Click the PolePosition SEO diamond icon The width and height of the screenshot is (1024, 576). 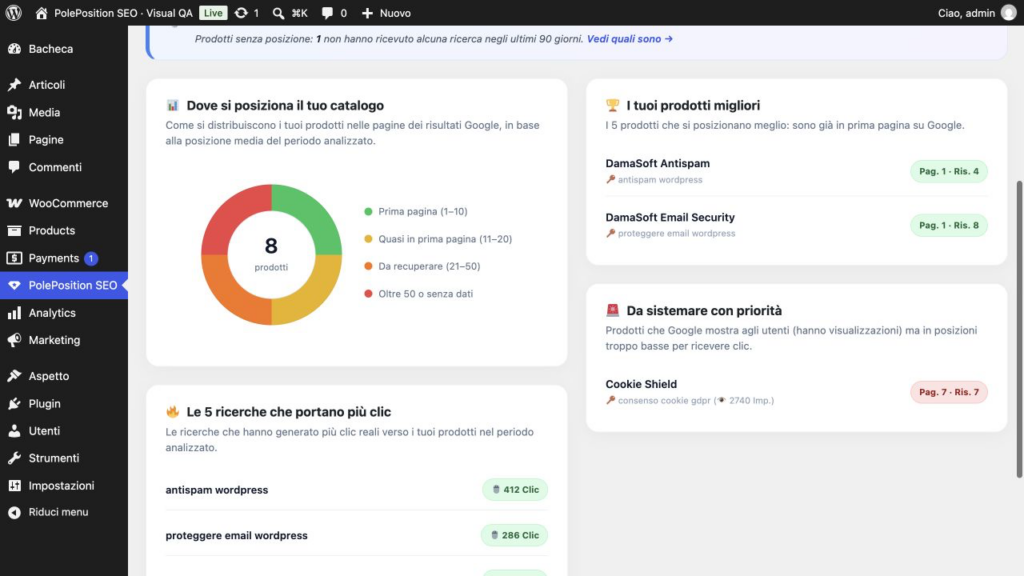coord(14,285)
